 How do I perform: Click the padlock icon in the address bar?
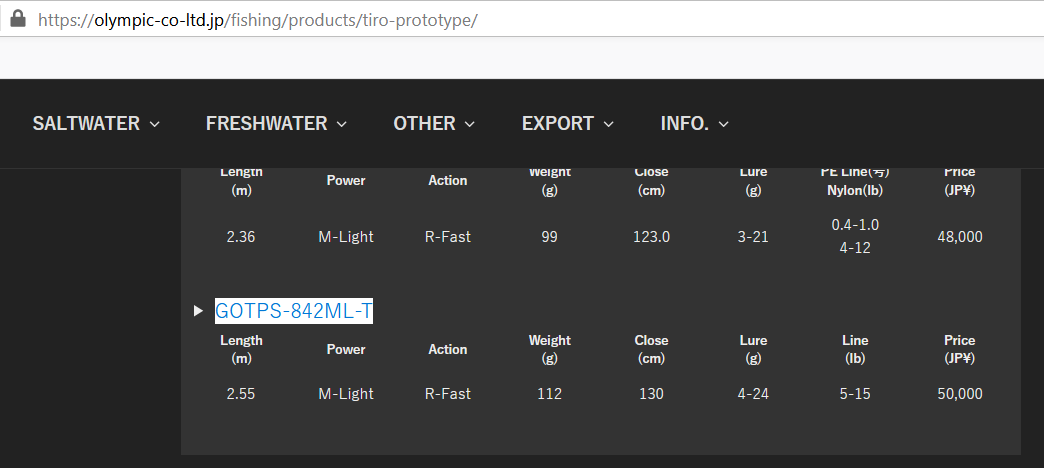tap(17, 19)
